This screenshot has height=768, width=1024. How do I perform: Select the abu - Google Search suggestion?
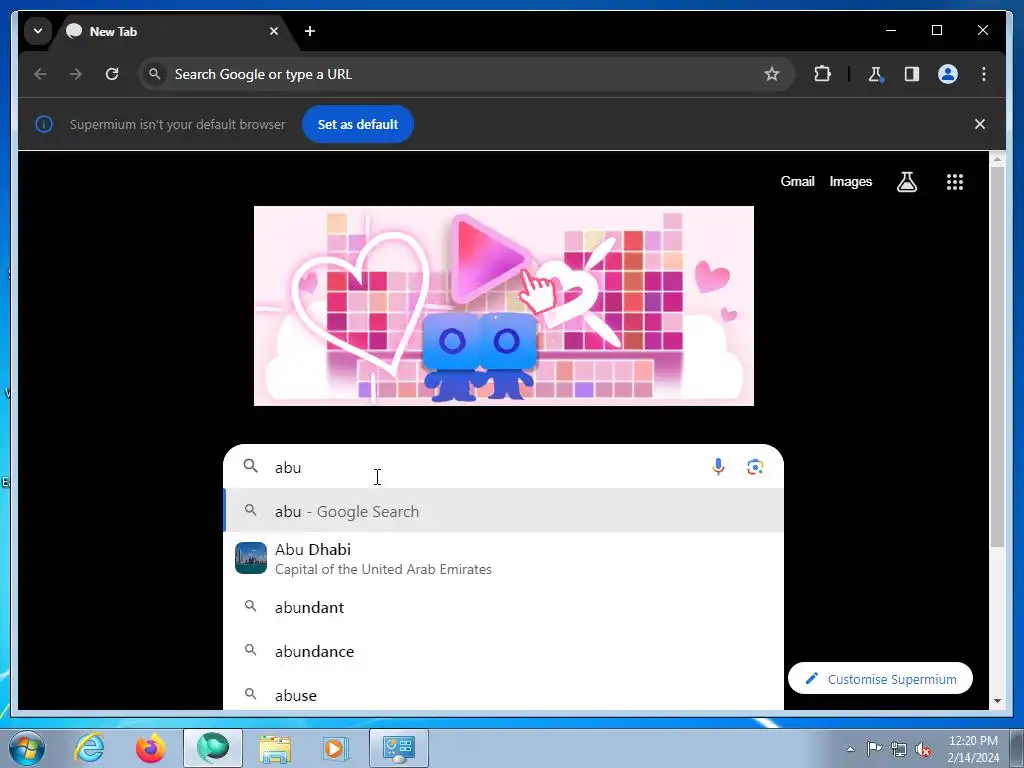click(x=504, y=511)
